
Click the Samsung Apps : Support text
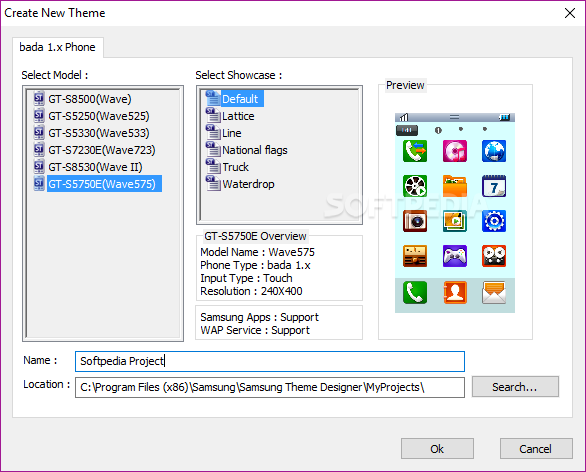[x=259, y=317]
